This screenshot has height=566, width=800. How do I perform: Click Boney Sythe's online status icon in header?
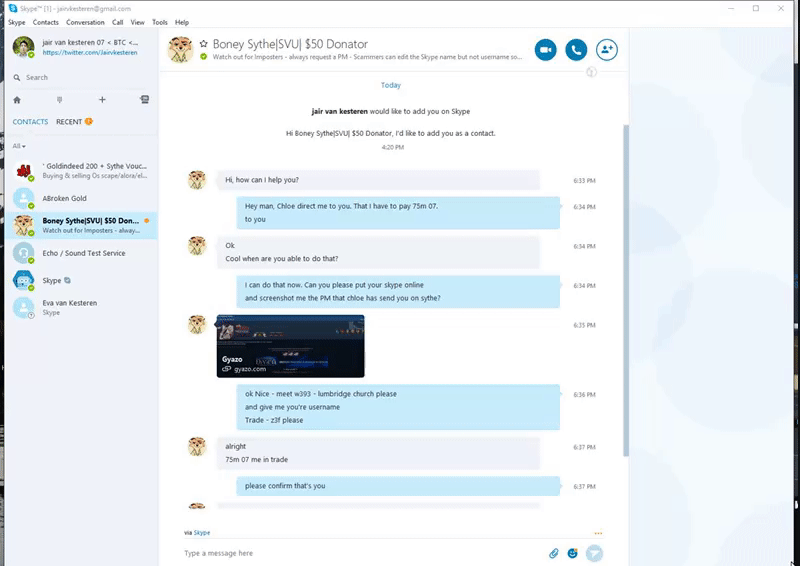tap(204, 57)
